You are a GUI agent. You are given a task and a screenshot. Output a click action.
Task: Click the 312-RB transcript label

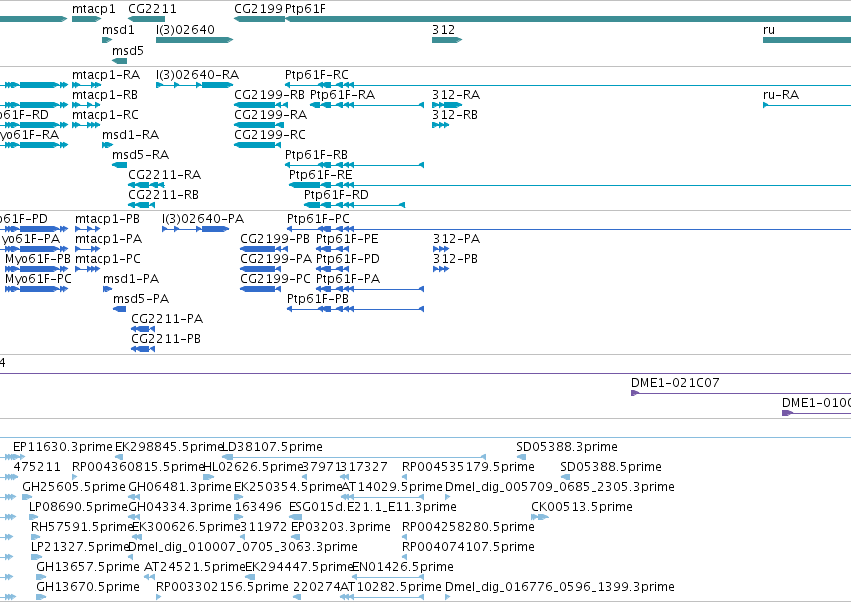[x=455, y=115]
